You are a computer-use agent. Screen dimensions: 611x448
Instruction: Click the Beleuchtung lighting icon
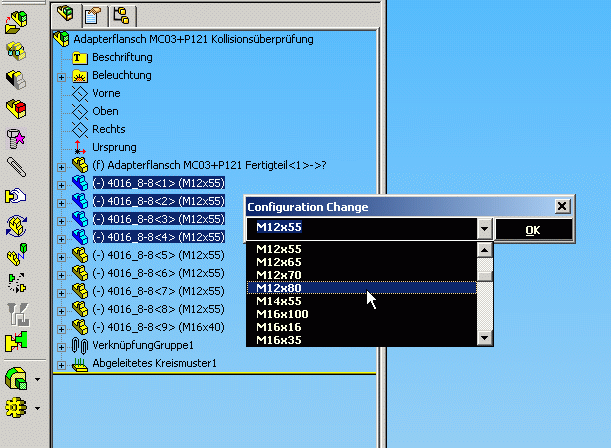pos(80,76)
